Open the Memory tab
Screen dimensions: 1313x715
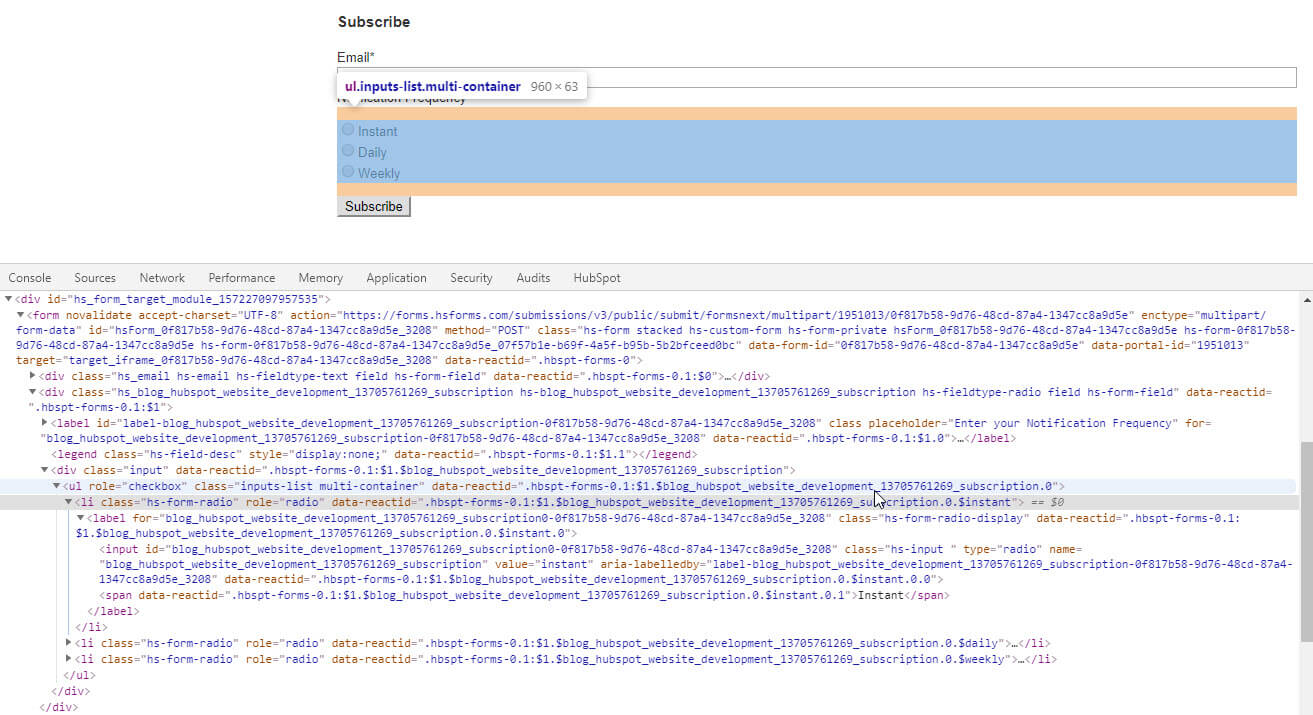(x=320, y=277)
